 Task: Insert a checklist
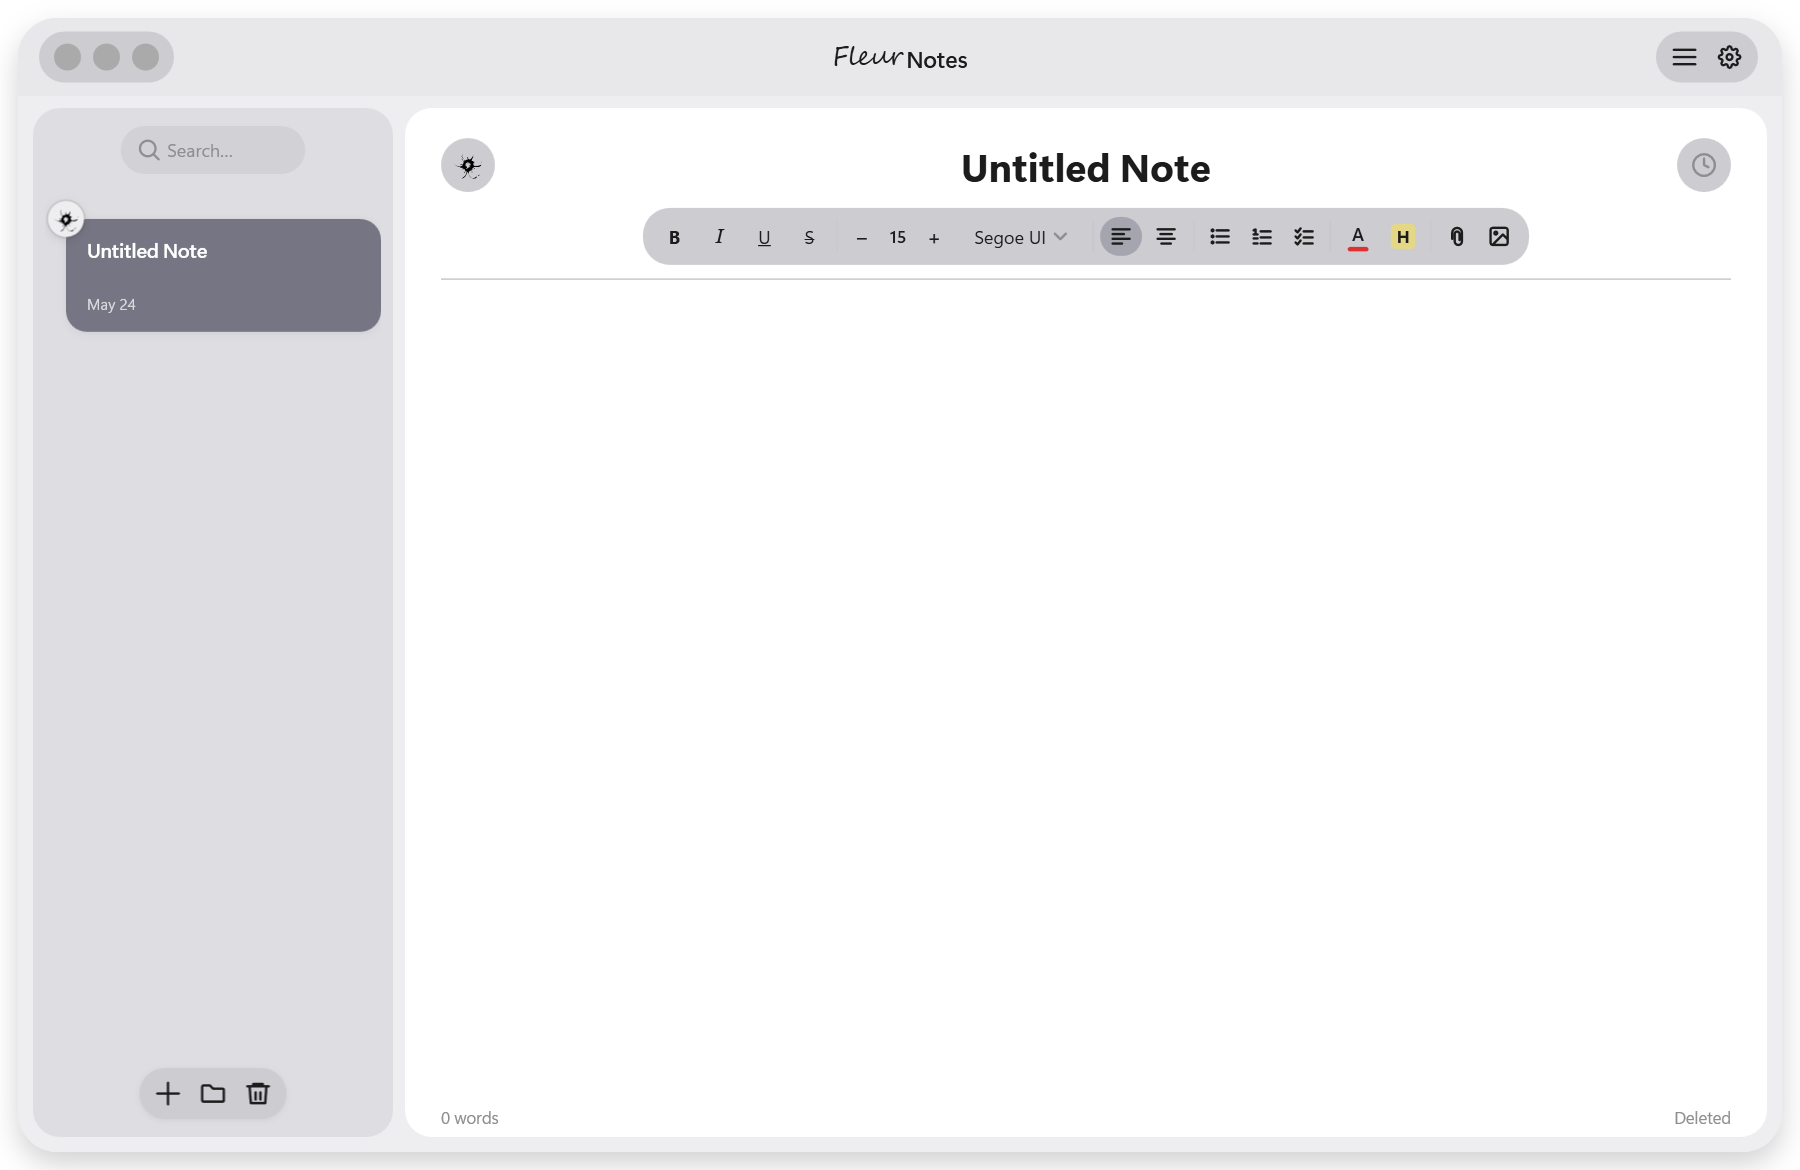point(1304,237)
